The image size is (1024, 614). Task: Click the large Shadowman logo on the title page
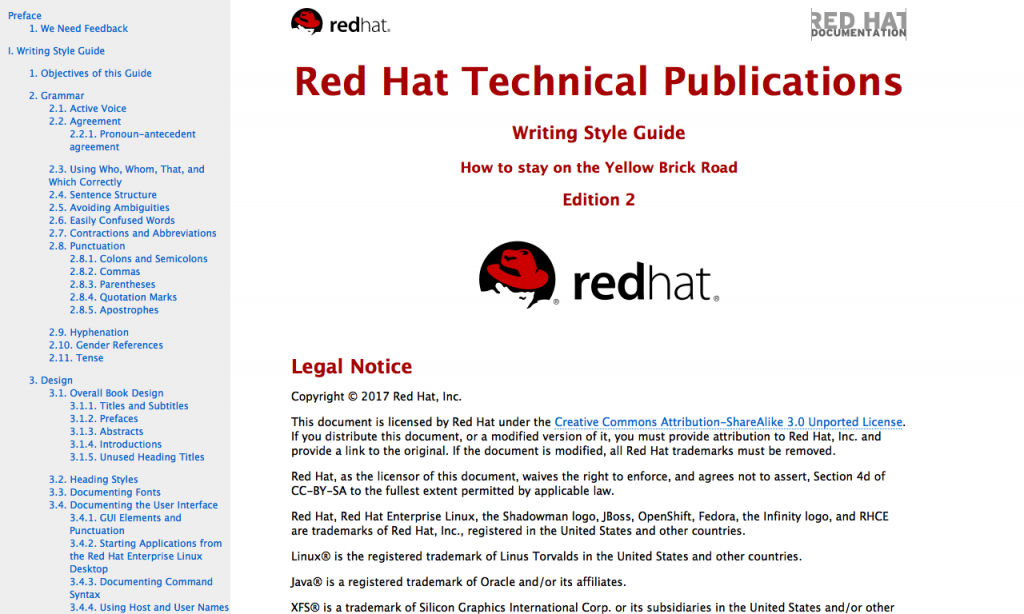[x=598, y=276]
